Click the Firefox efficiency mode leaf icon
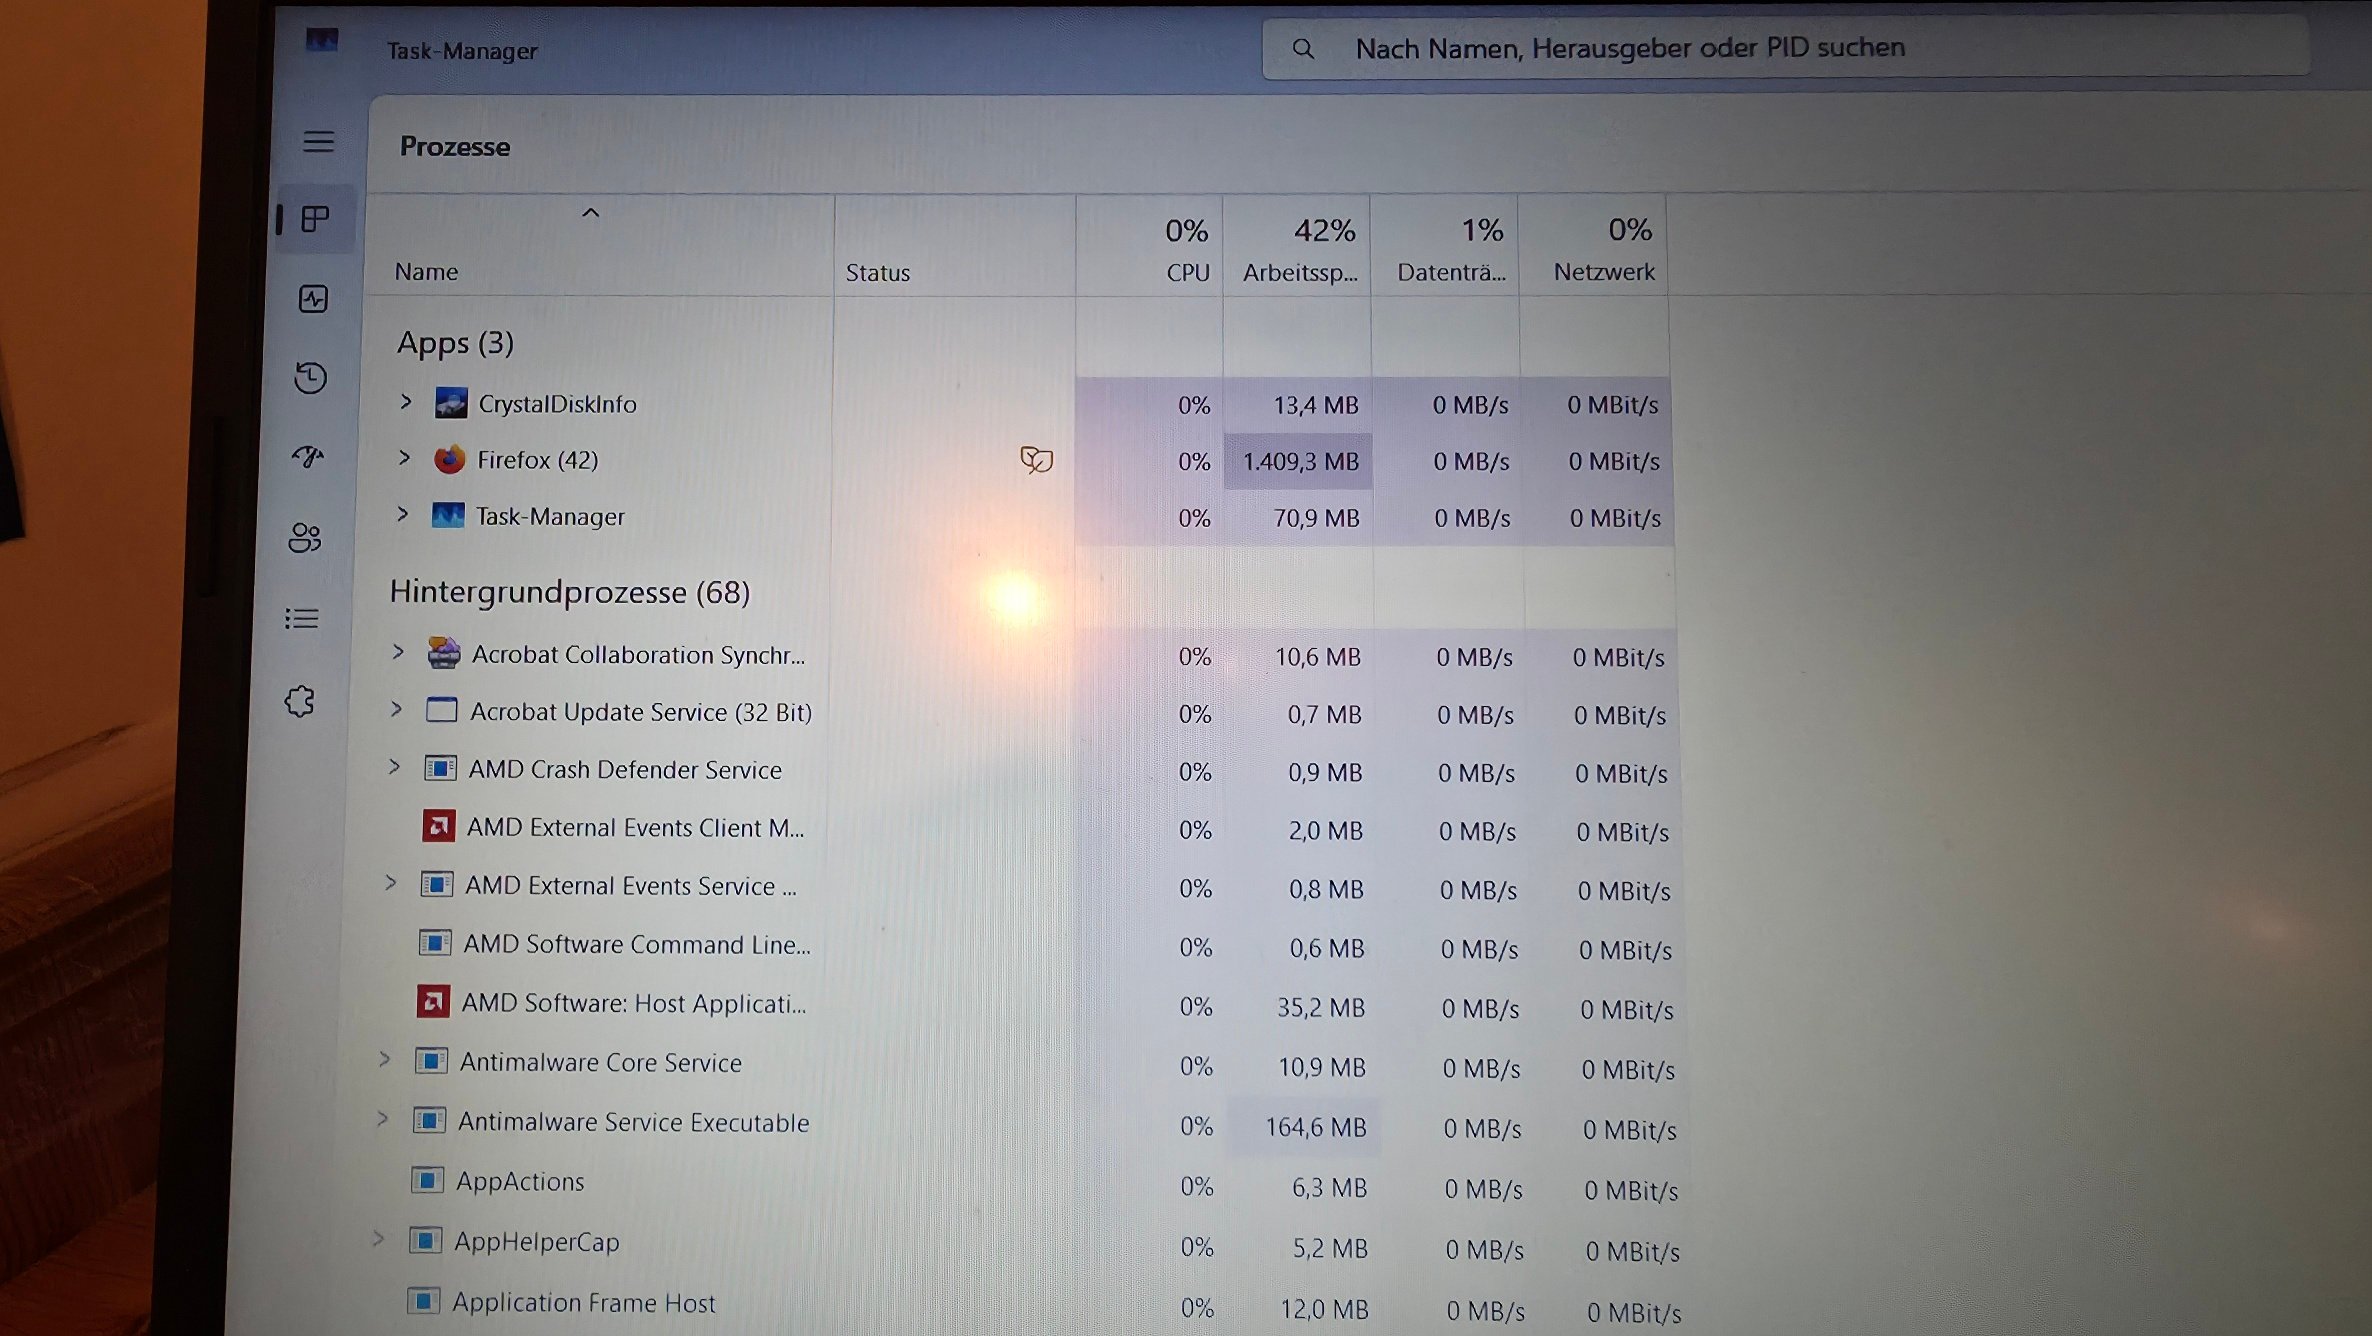 click(1036, 460)
